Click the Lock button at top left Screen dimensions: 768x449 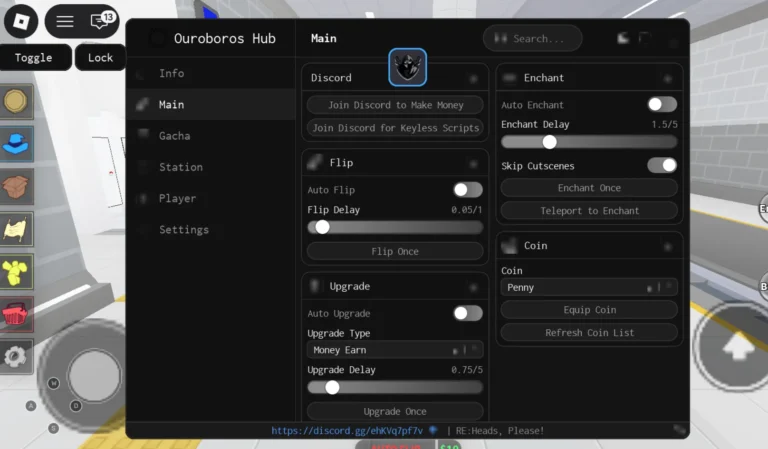[x=100, y=57]
